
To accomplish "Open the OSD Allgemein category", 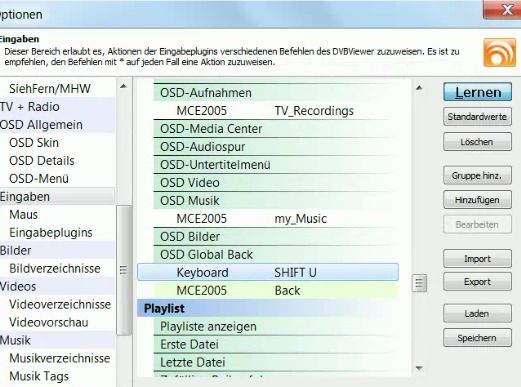I will point(41,125).
